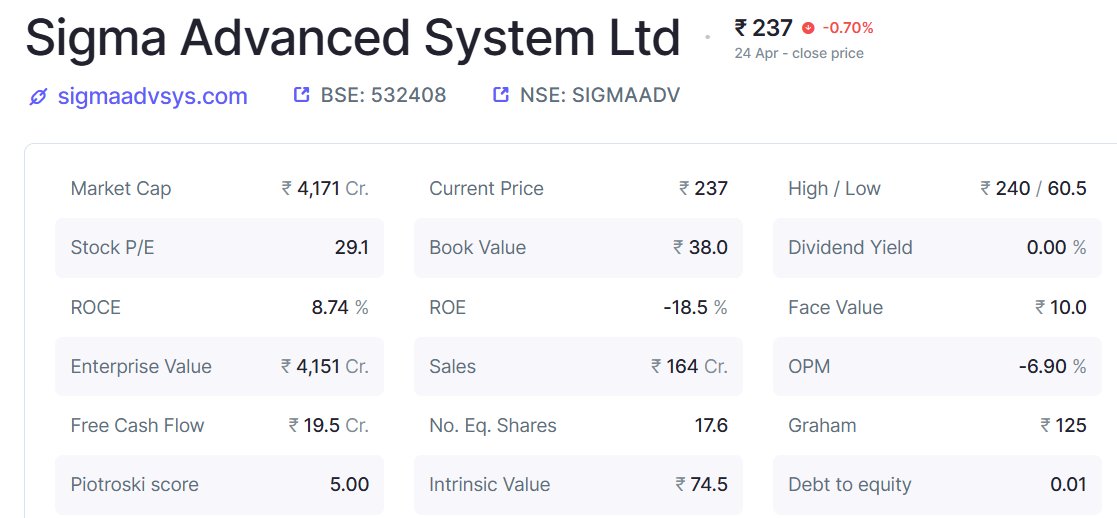Select the Dividend Yield row
This screenshot has height=518, width=1117.
pos(937,248)
